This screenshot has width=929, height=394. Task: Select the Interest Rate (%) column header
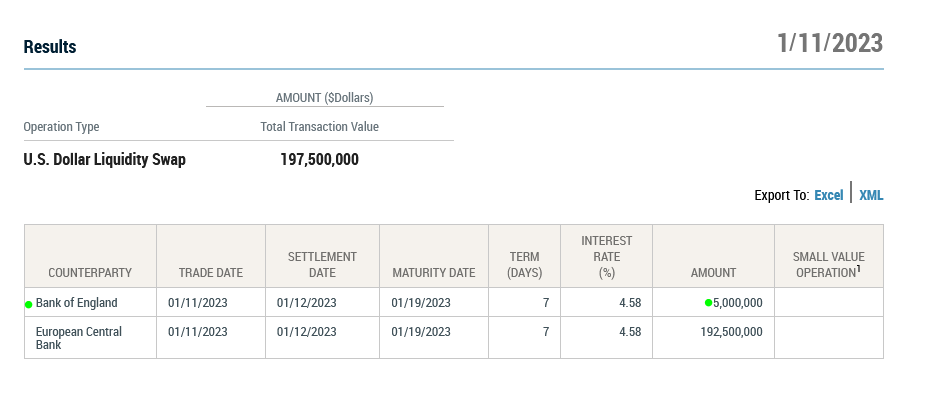tap(606, 257)
